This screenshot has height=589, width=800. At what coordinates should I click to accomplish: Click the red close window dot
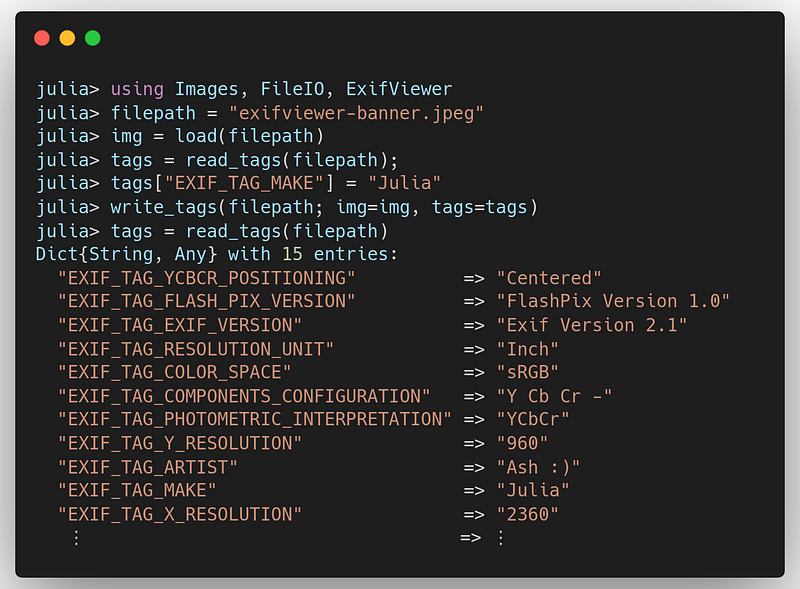[x=42, y=38]
